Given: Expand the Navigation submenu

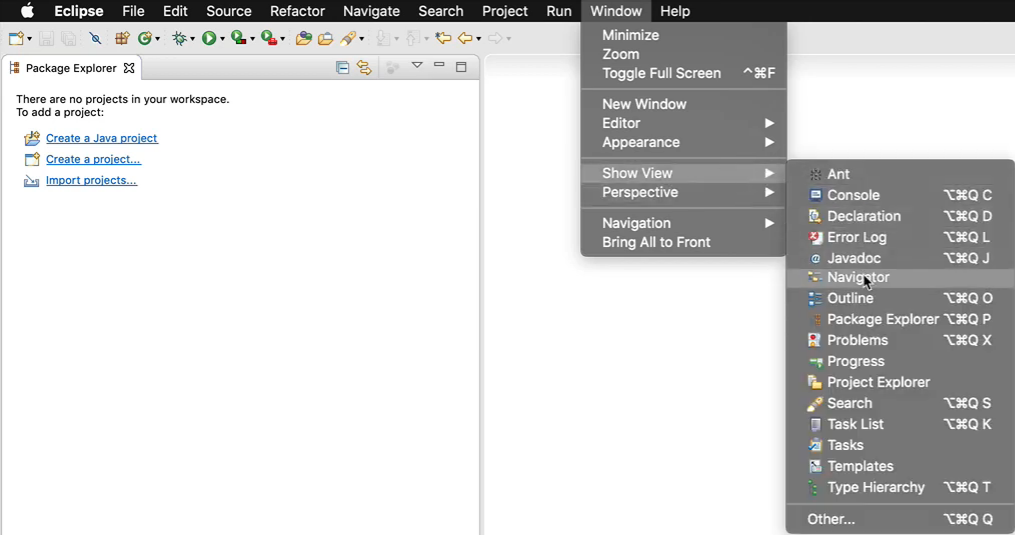Looking at the screenshot, I should [684, 223].
